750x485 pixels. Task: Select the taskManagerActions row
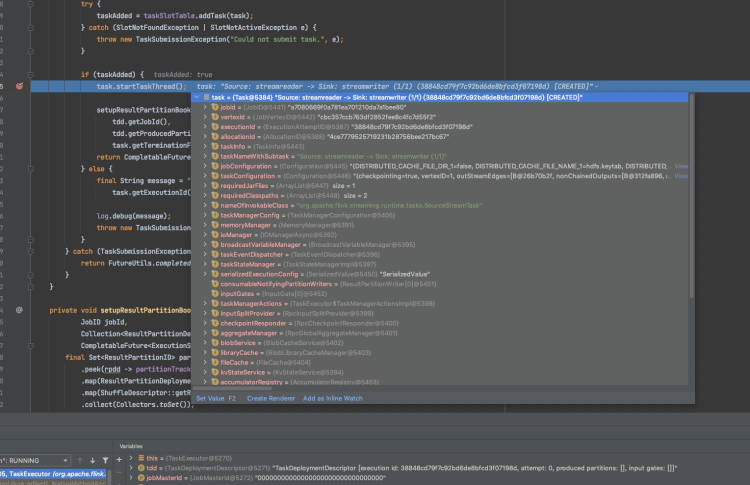click(440, 303)
